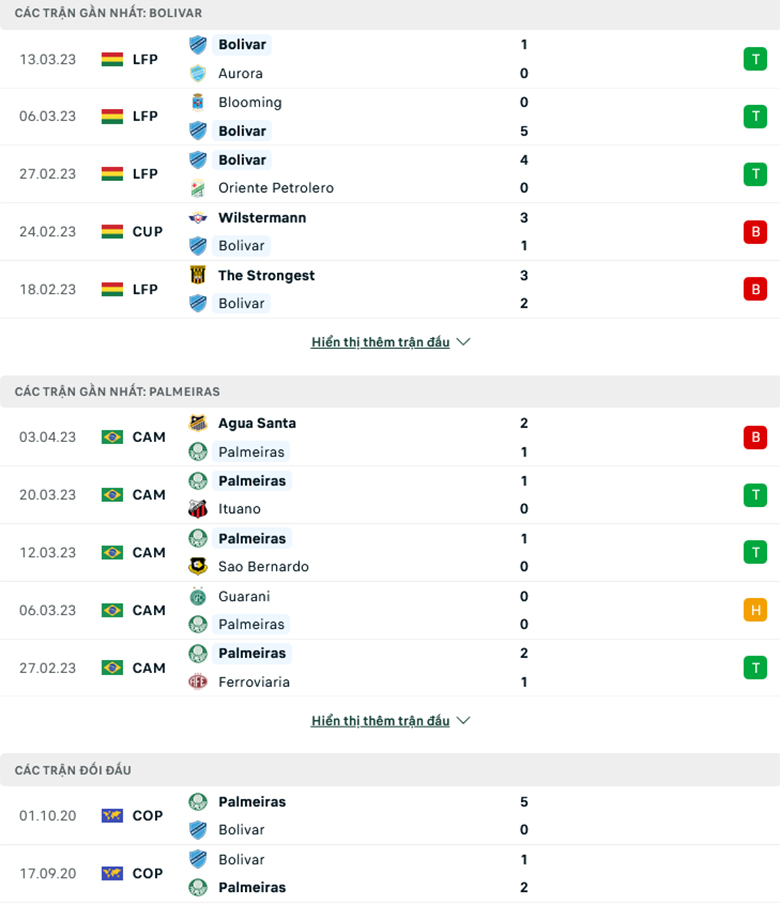The width and height of the screenshot is (780, 920).
Task: Click the highlighted Palmeiras team name link
Action: (251, 451)
